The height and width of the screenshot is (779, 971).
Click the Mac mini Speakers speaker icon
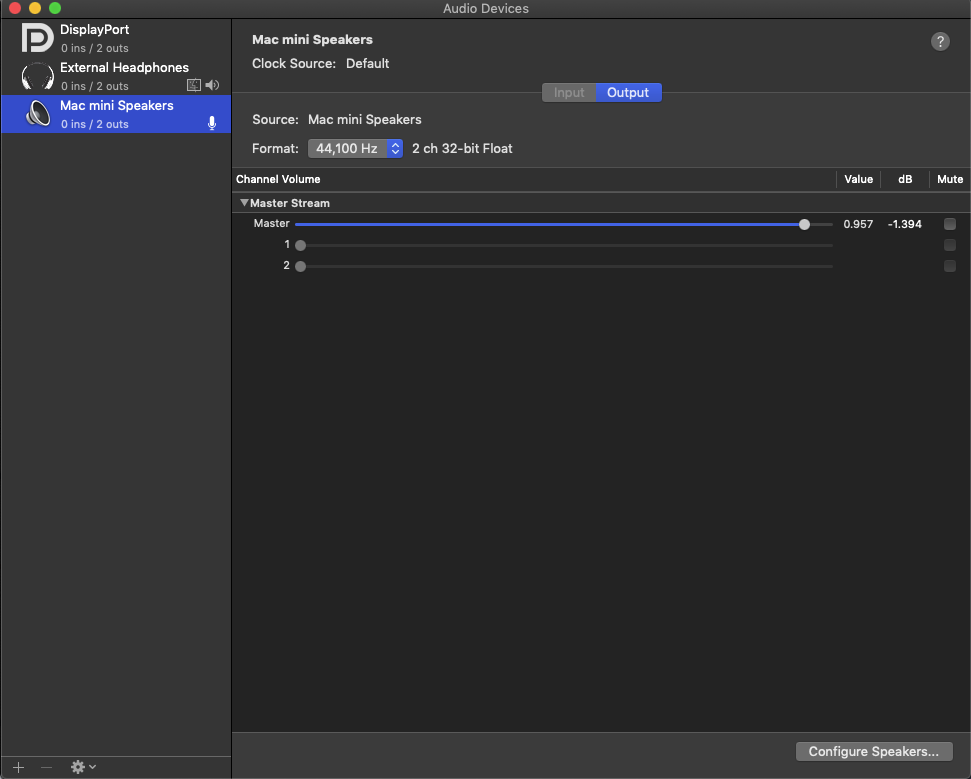[38, 114]
